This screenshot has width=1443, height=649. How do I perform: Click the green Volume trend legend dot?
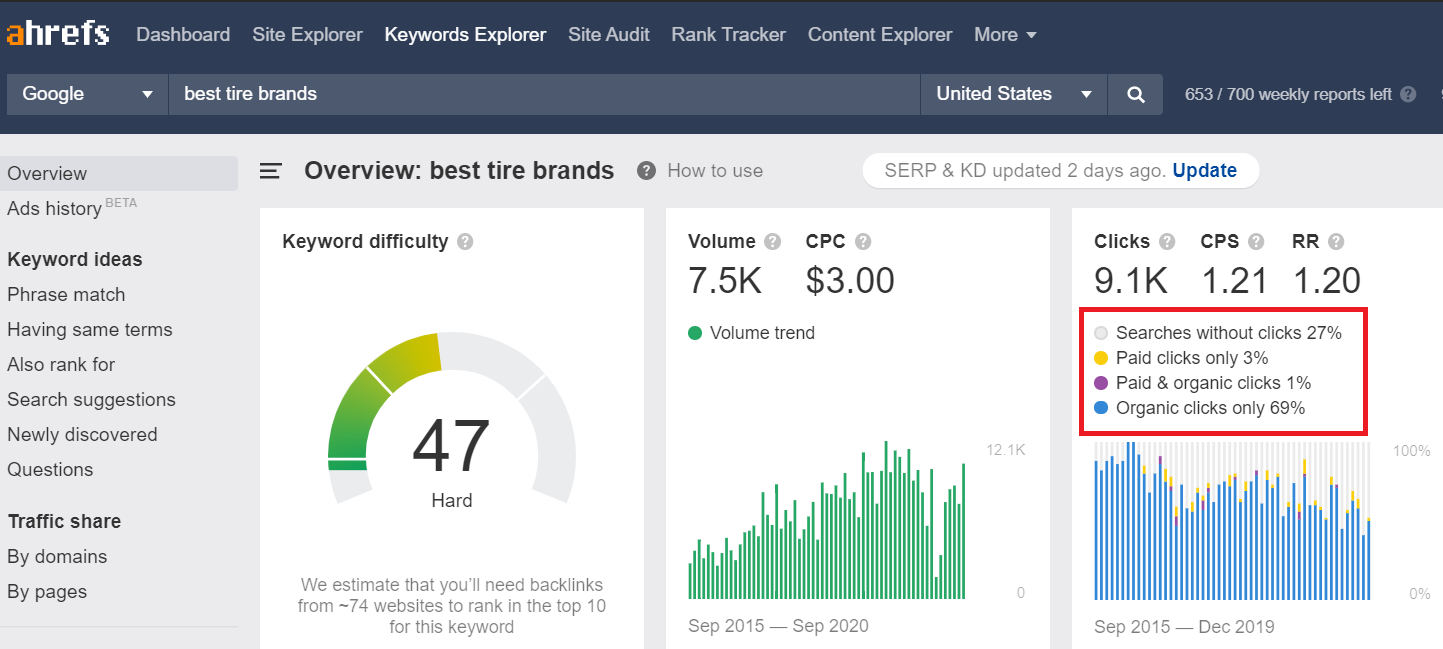(695, 332)
